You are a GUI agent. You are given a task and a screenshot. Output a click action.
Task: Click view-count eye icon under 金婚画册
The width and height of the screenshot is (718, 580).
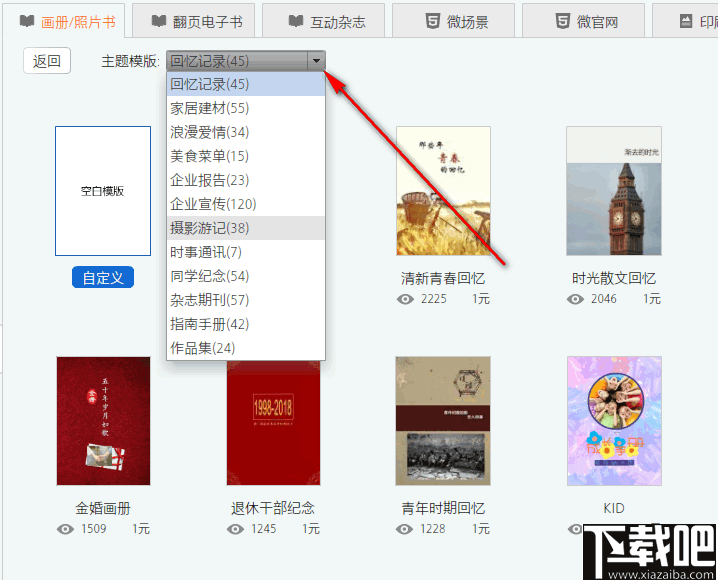tap(65, 529)
